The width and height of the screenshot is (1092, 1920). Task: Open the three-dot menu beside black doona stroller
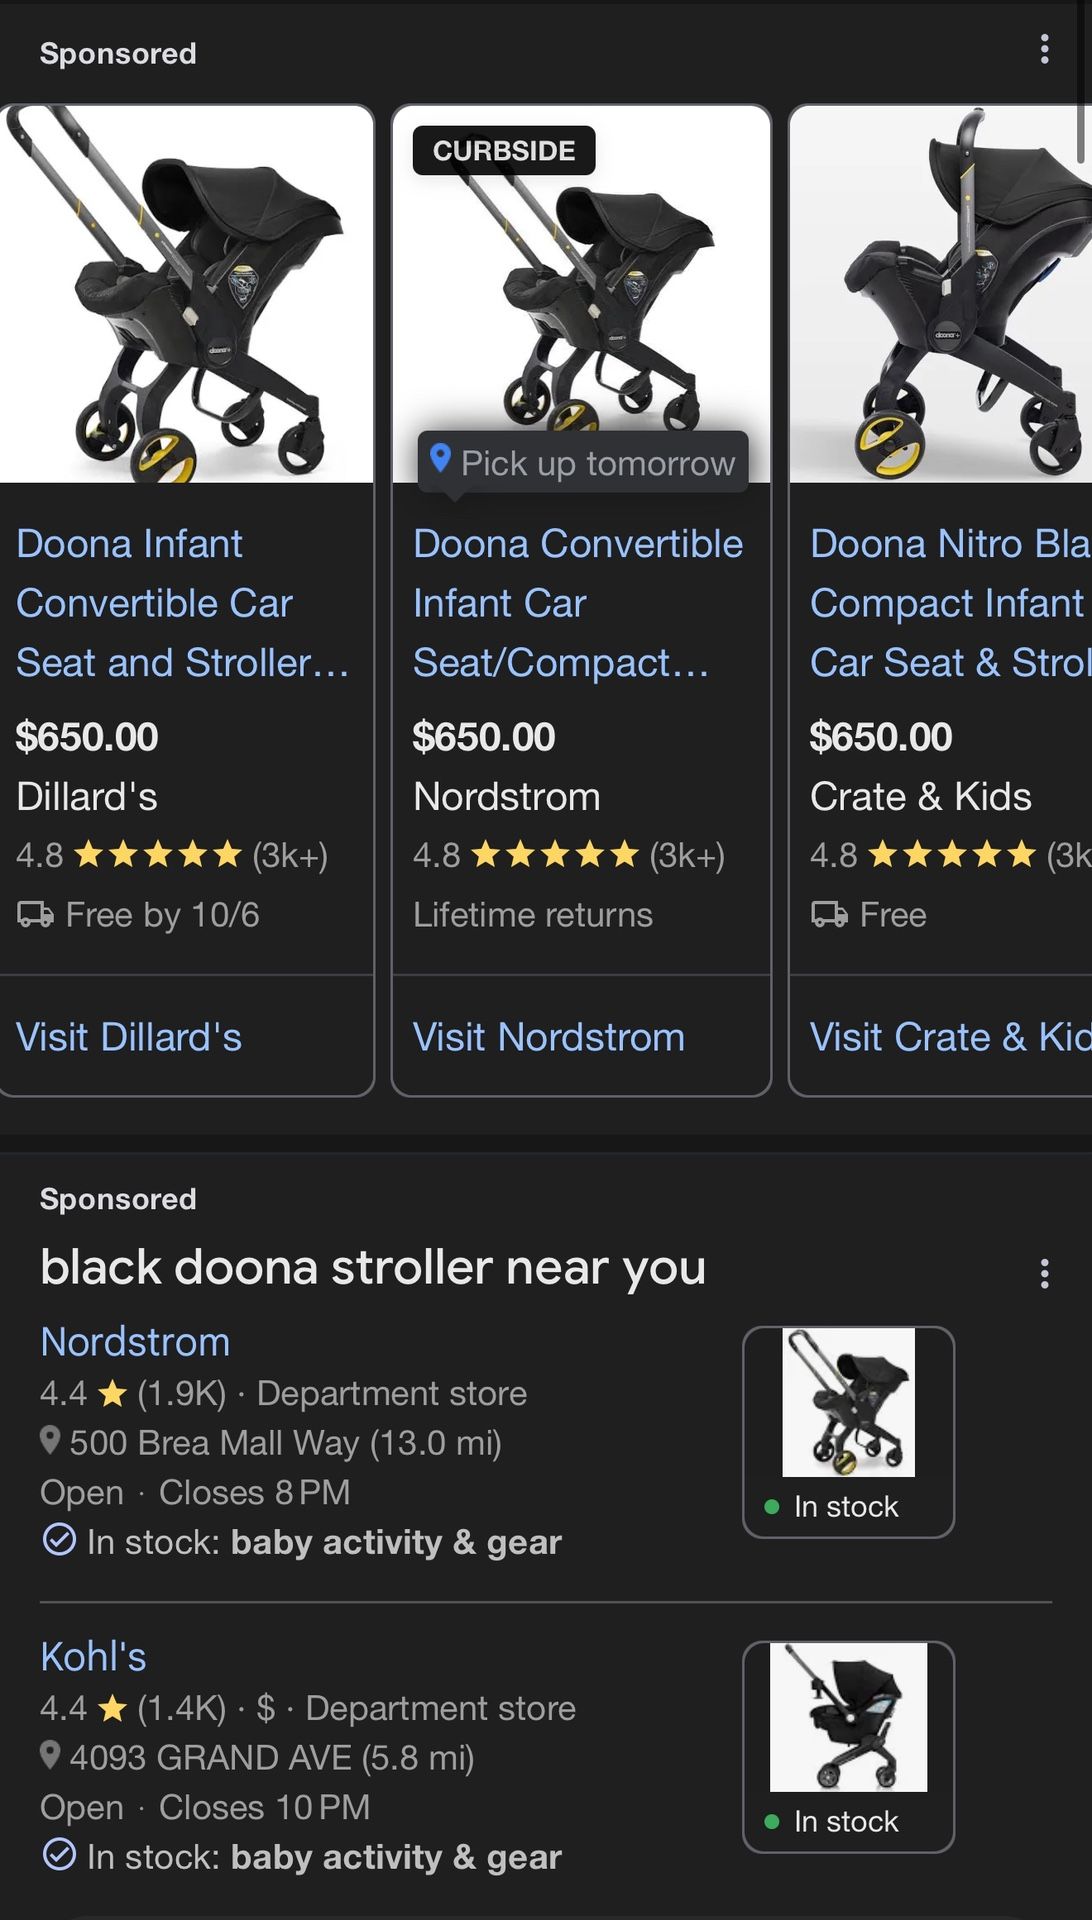[x=1044, y=1273]
